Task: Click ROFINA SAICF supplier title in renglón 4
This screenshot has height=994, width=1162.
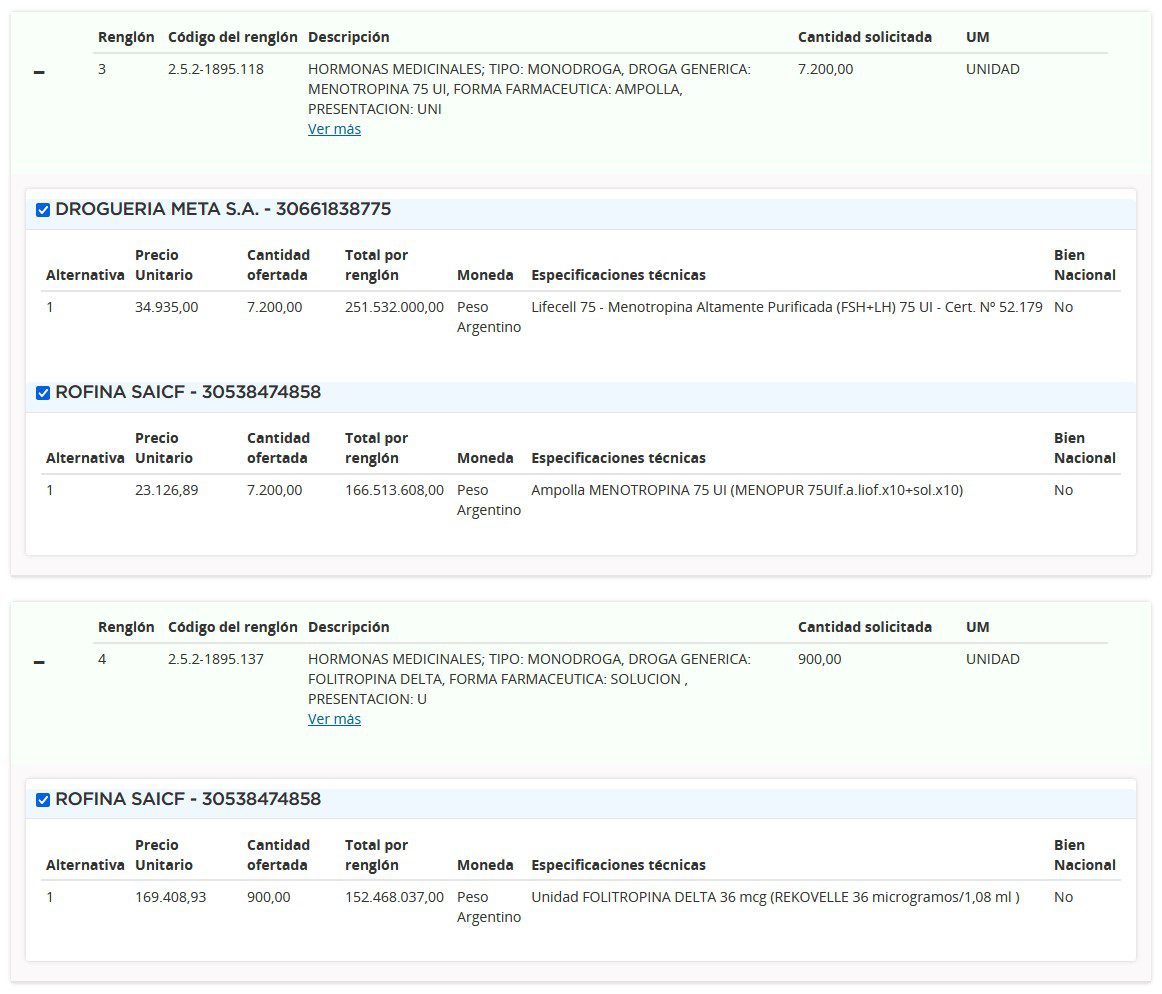Action: pos(188,800)
